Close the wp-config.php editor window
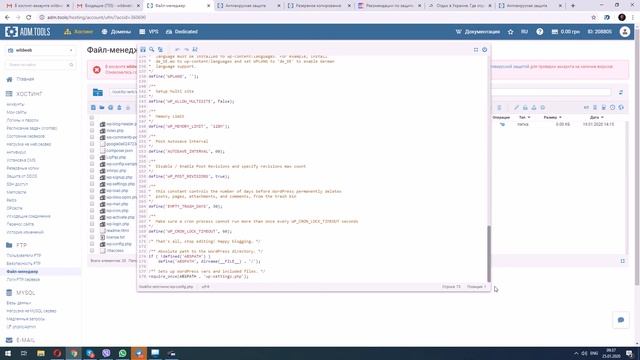Image resolution: width=640 pixels, height=360 pixels. (484, 50)
